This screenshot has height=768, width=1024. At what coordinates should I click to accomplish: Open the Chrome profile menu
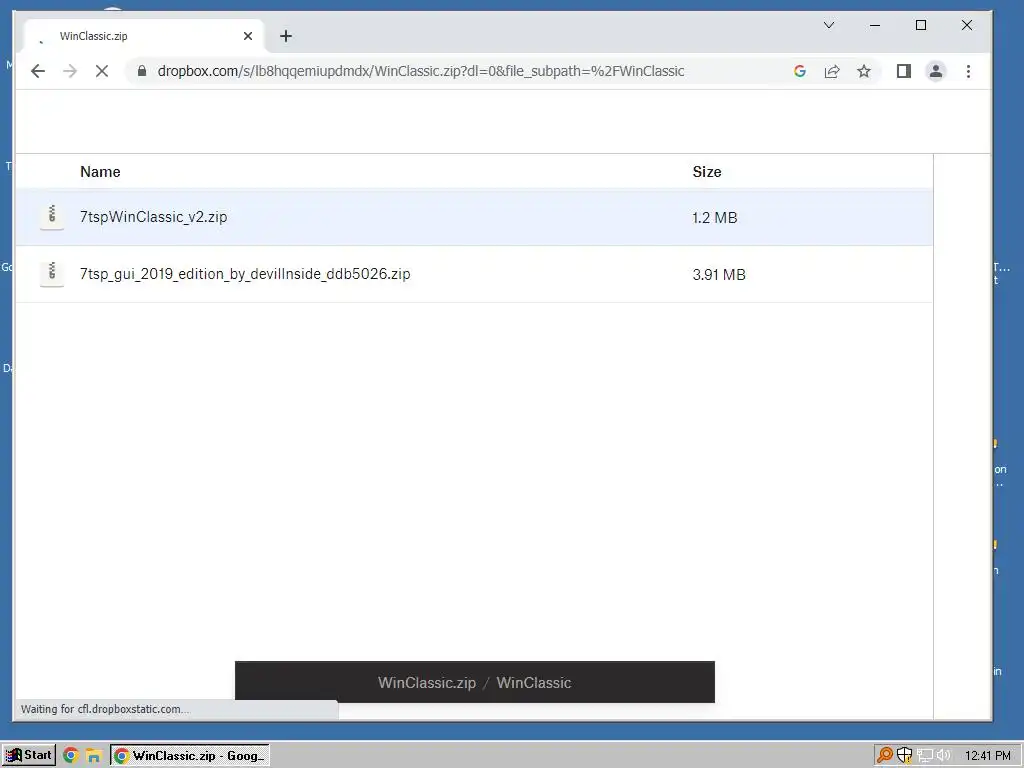pyautogui.click(x=936, y=71)
